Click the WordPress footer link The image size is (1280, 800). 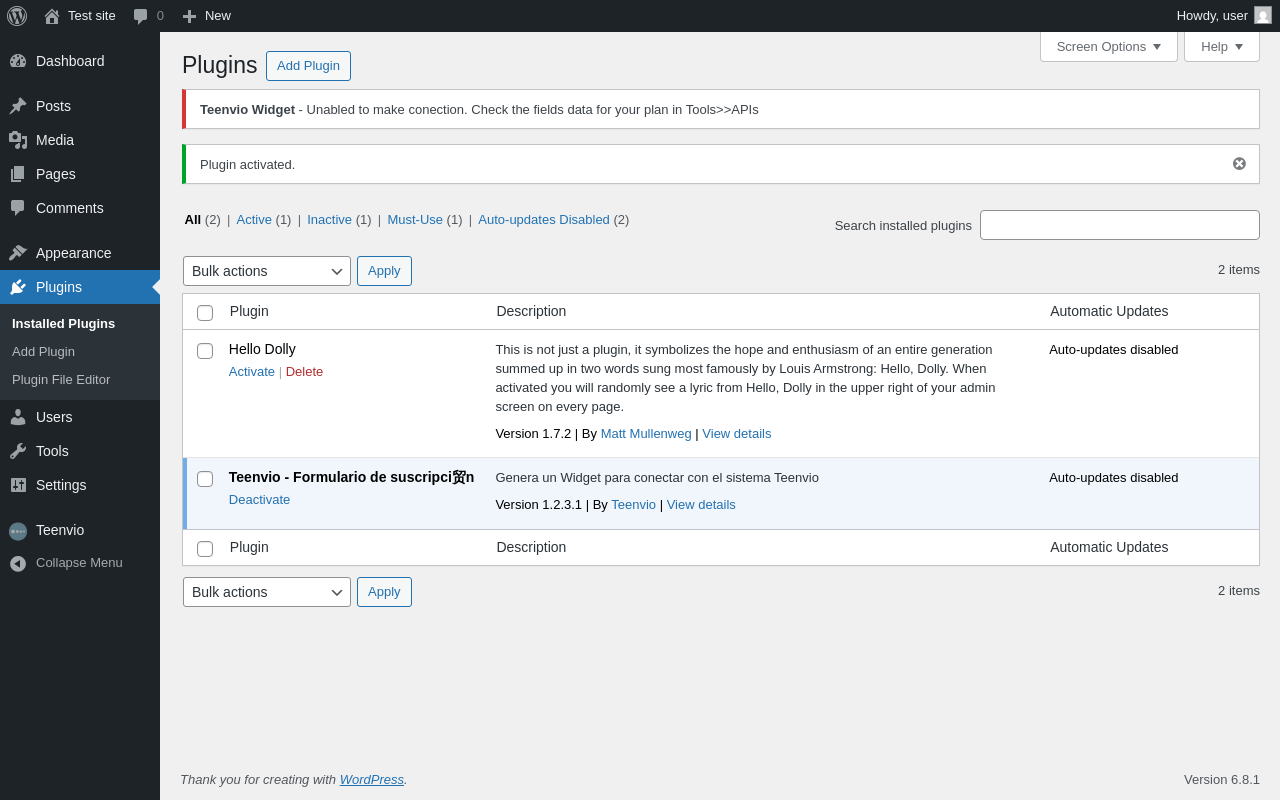point(372,780)
